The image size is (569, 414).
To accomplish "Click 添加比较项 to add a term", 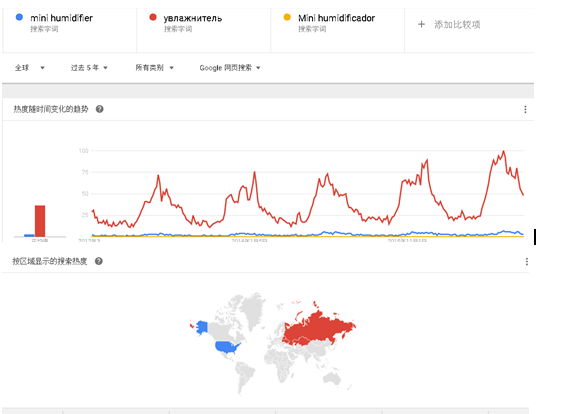I will pyautogui.click(x=457, y=24).
